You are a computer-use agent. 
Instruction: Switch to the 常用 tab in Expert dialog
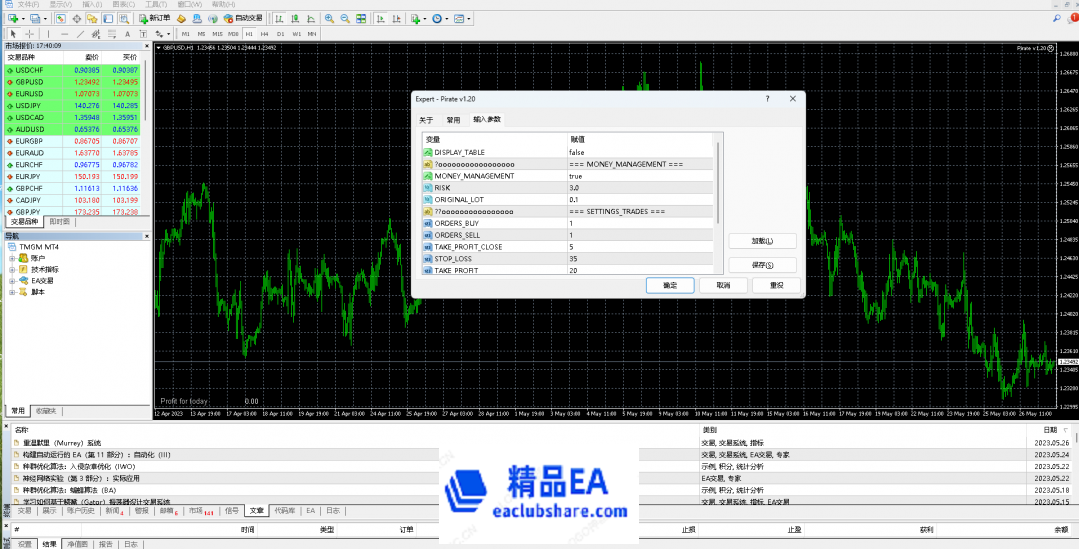click(453, 119)
